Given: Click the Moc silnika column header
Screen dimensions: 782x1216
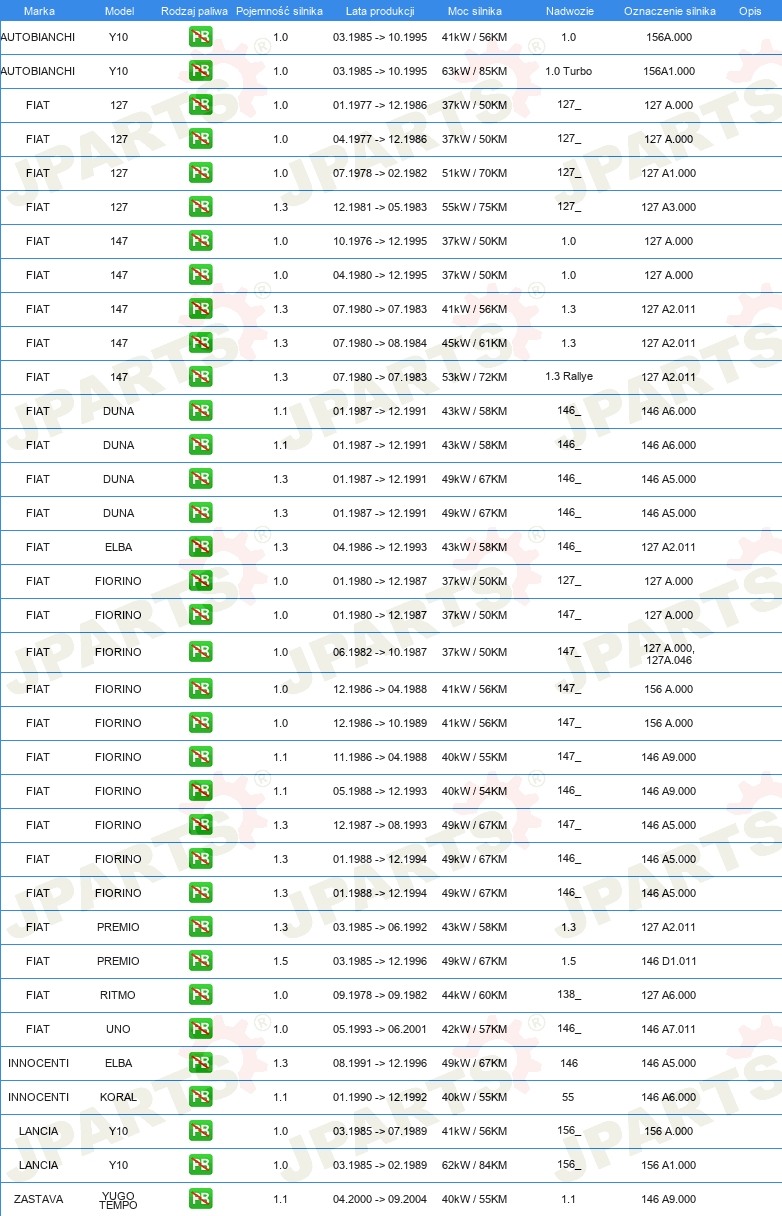Looking at the screenshot, I should coord(475,11).
